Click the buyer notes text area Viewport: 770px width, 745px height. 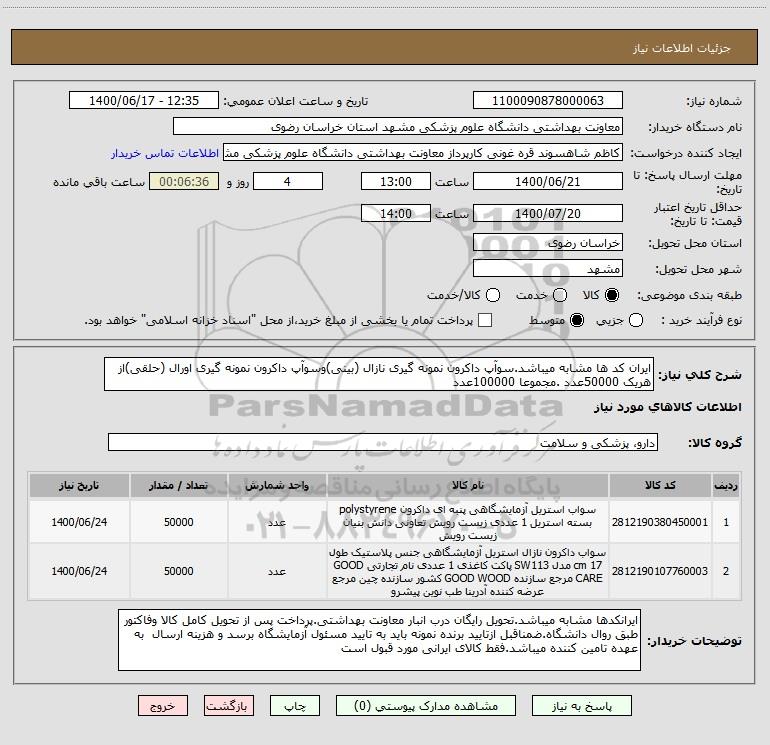(379, 640)
